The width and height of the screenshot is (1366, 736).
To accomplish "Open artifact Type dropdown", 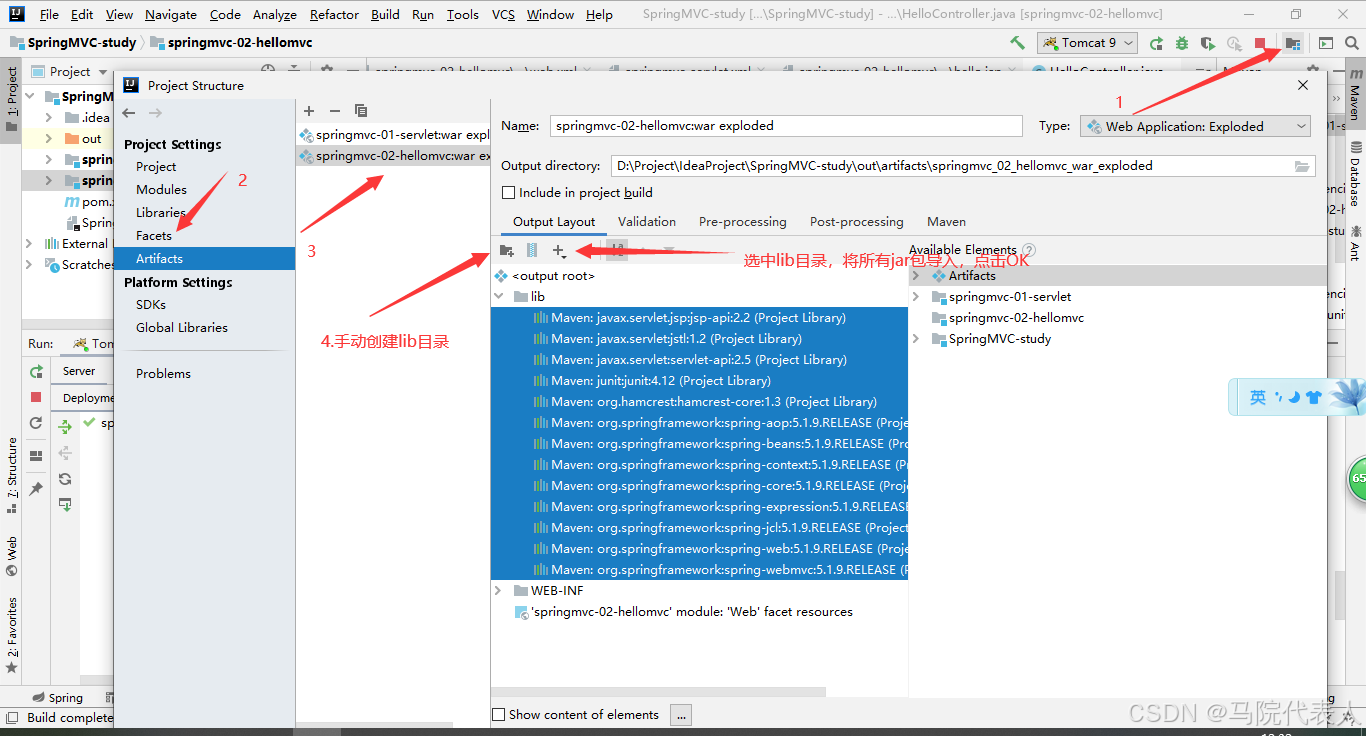I will [x=1195, y=126].
